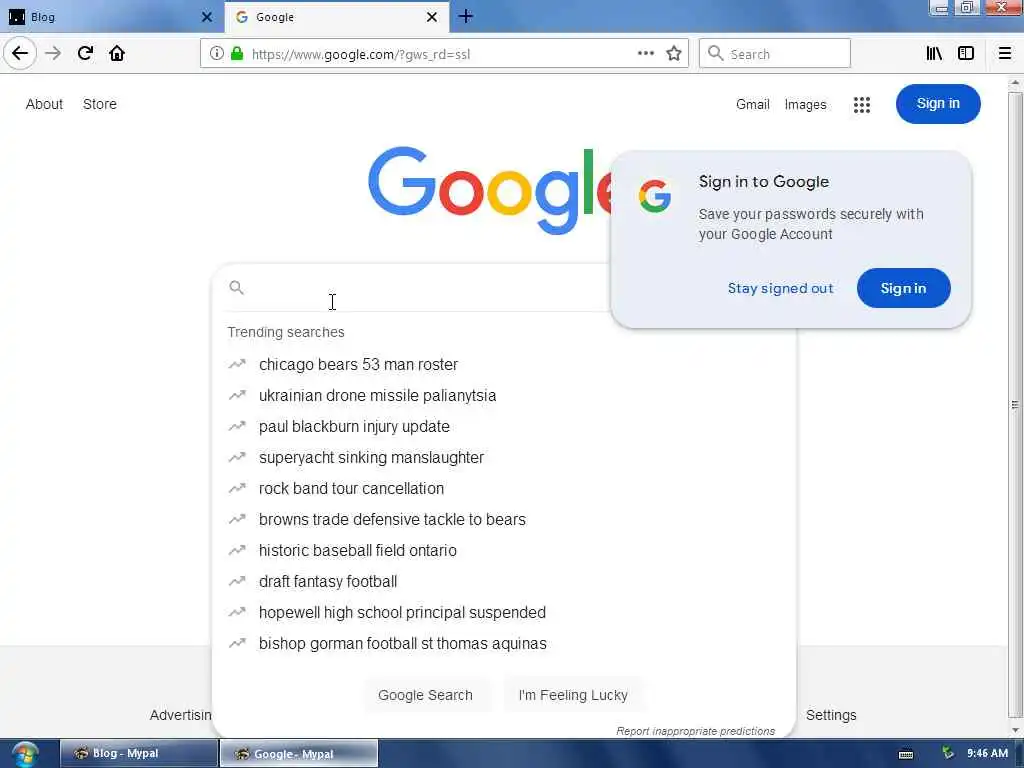The width and height of the screenshot is (1024, 768).
Task: Reload the current page
Action: 85,54
